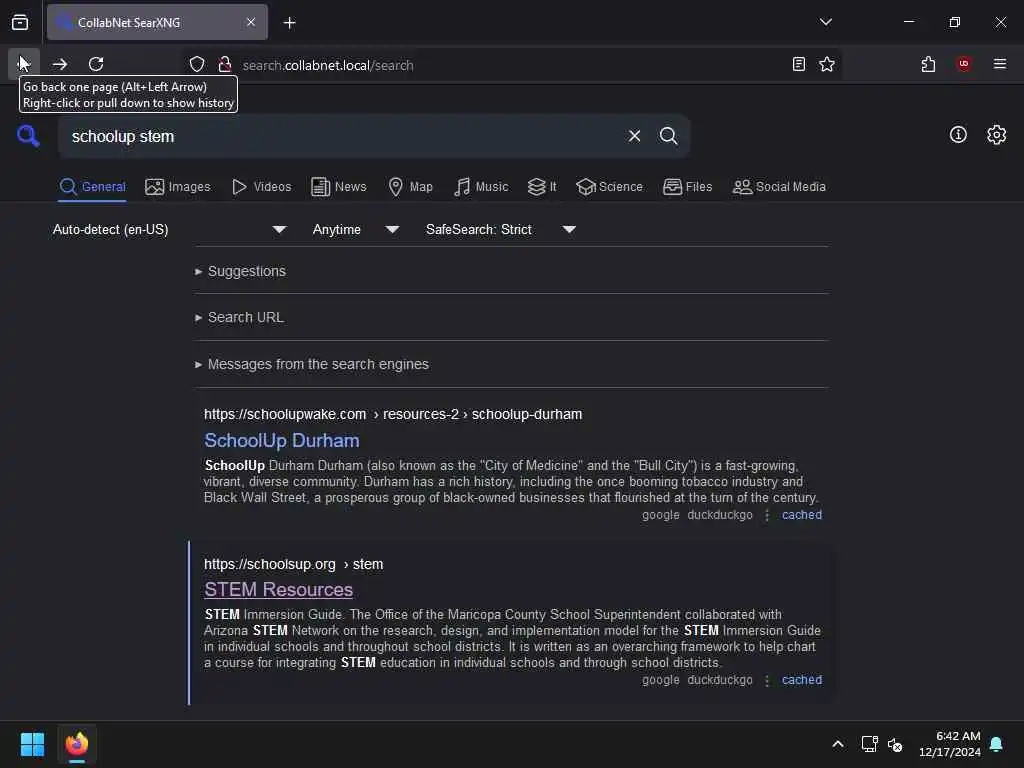Close the CollabNet SearXNG tab
The width and height of the screenshot is (1024, 768).
click(251, 22)
